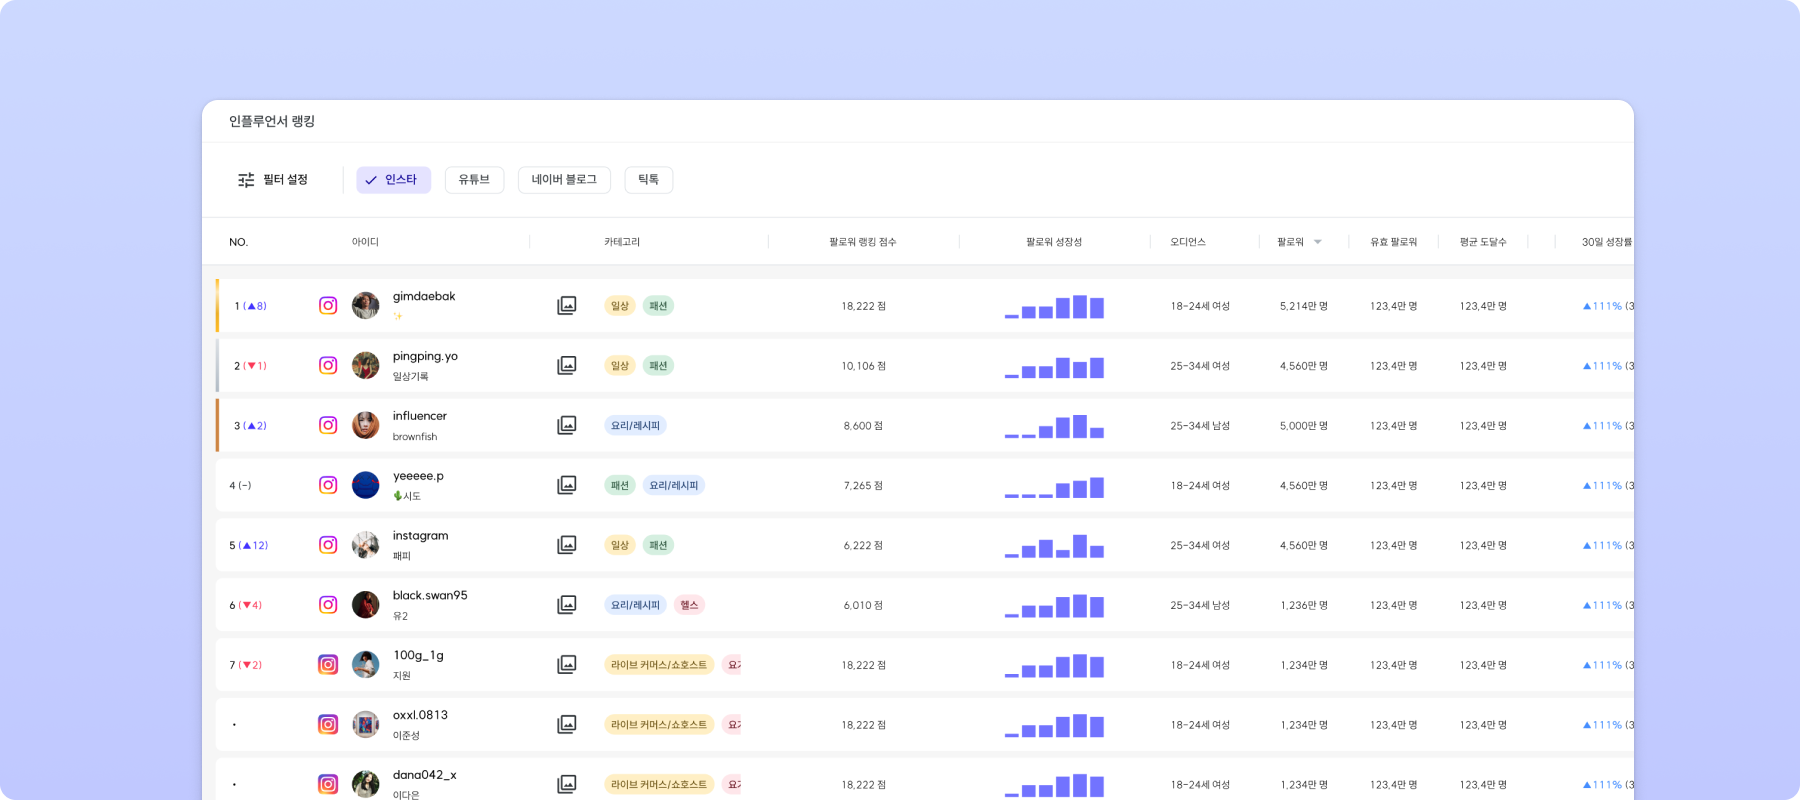Enable the 유튜브 platform filter

click(x=474, y=180)
